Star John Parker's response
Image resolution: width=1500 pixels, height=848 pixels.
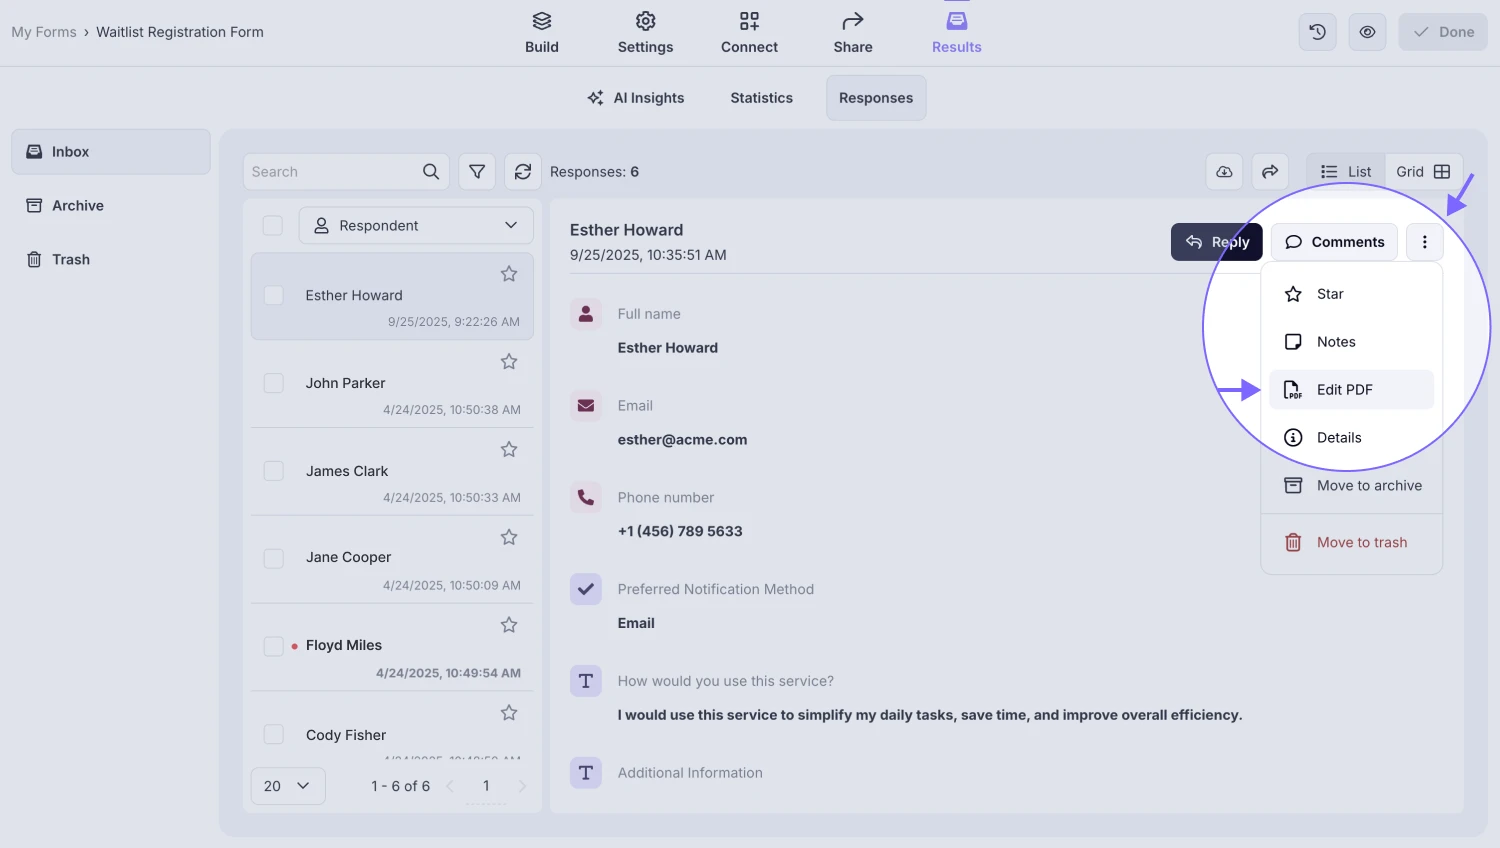coord(509,362)
